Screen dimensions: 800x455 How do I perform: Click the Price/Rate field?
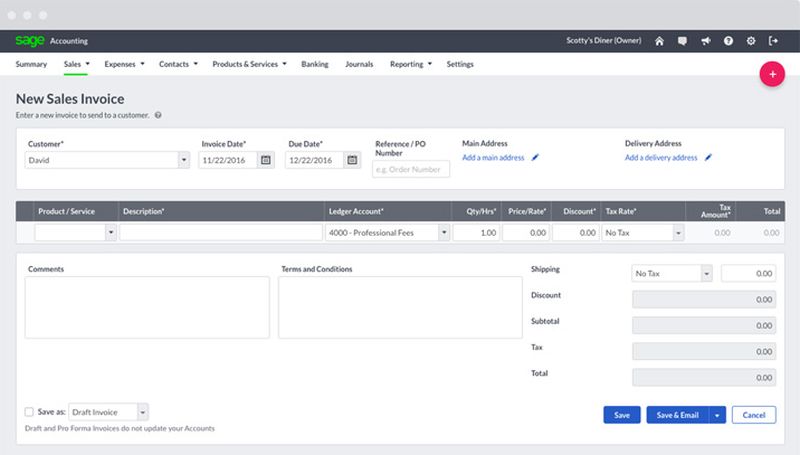click(x=526, y=233)
